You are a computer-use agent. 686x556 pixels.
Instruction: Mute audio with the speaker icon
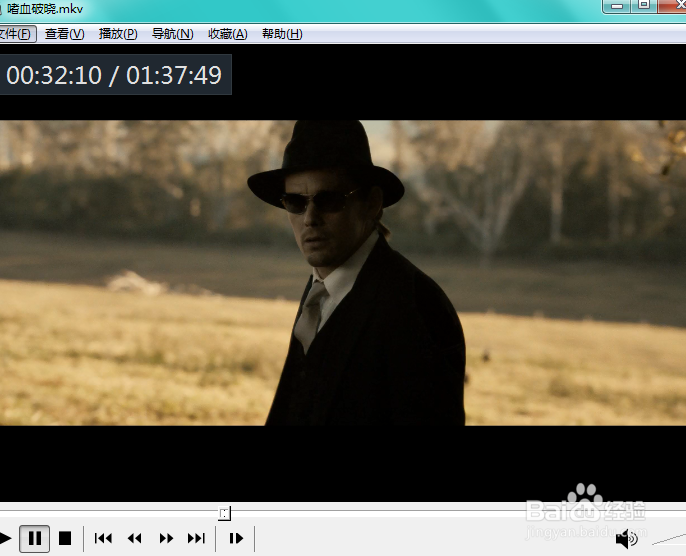tap(626, 539)
